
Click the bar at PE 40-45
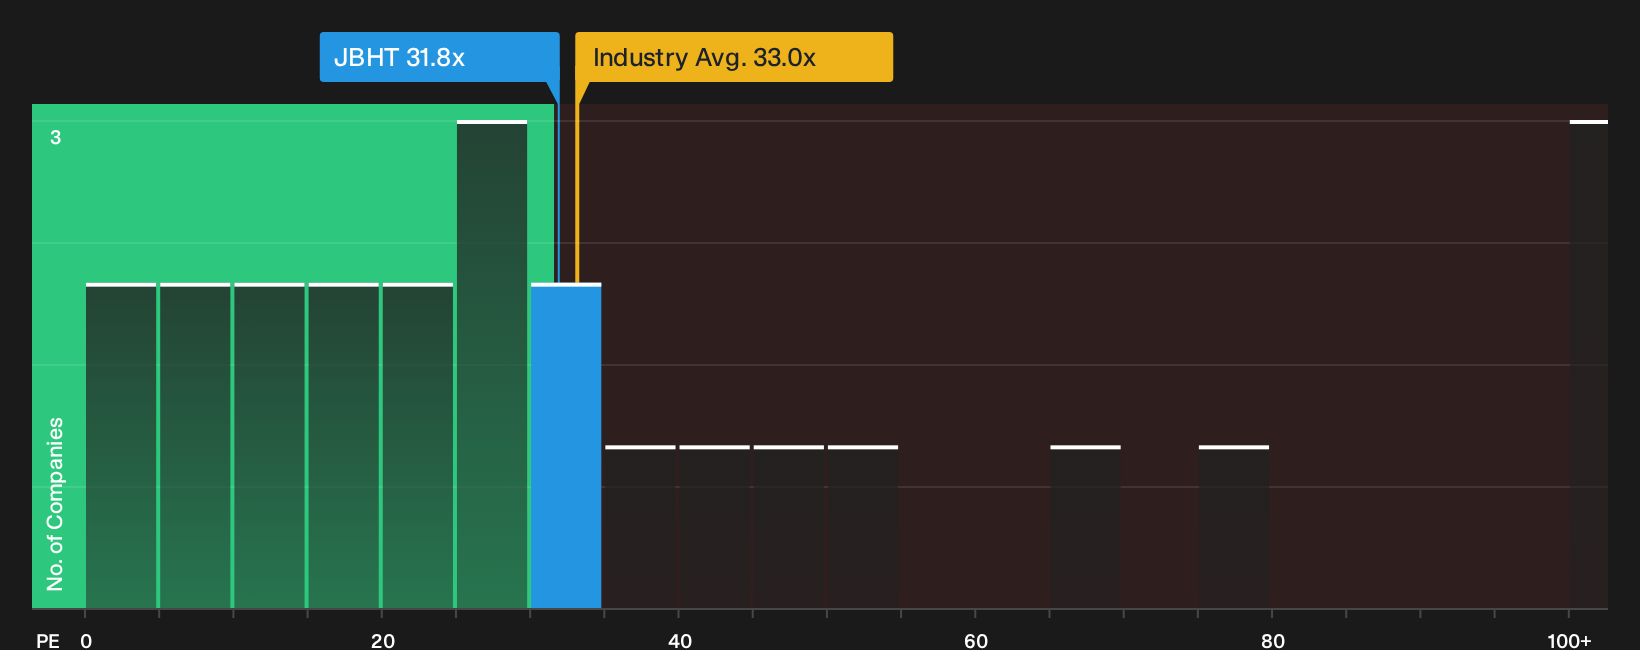pos(714,527)
